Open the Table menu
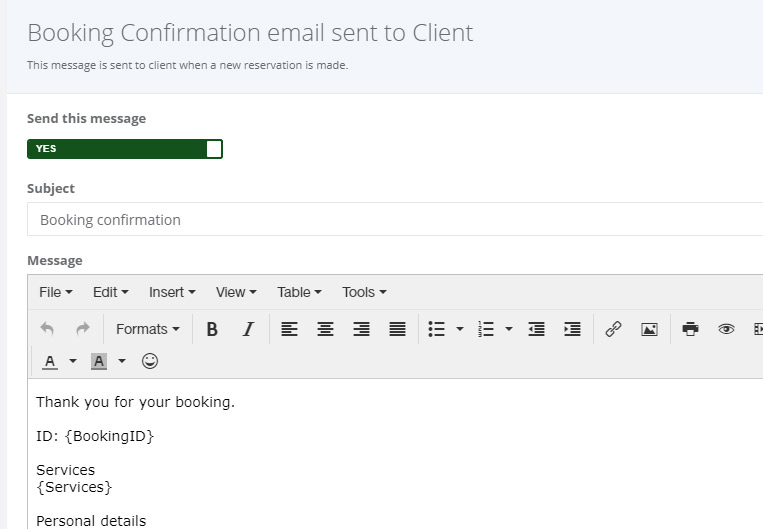The image size is (763, 529). point(299,292)
